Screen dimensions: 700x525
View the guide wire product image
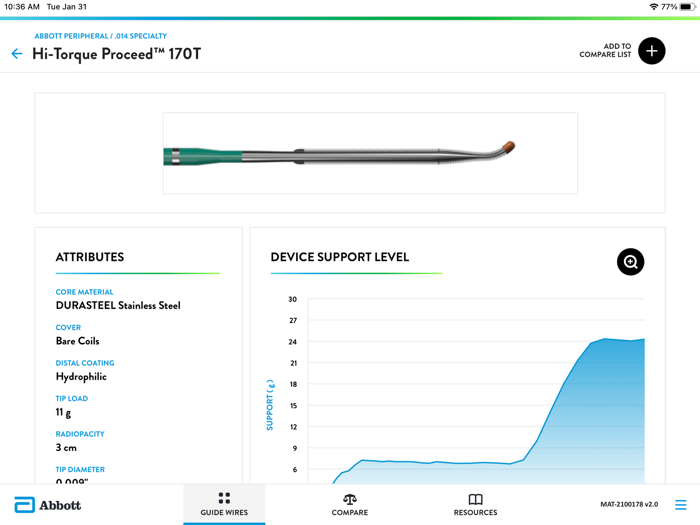[370, 153]
